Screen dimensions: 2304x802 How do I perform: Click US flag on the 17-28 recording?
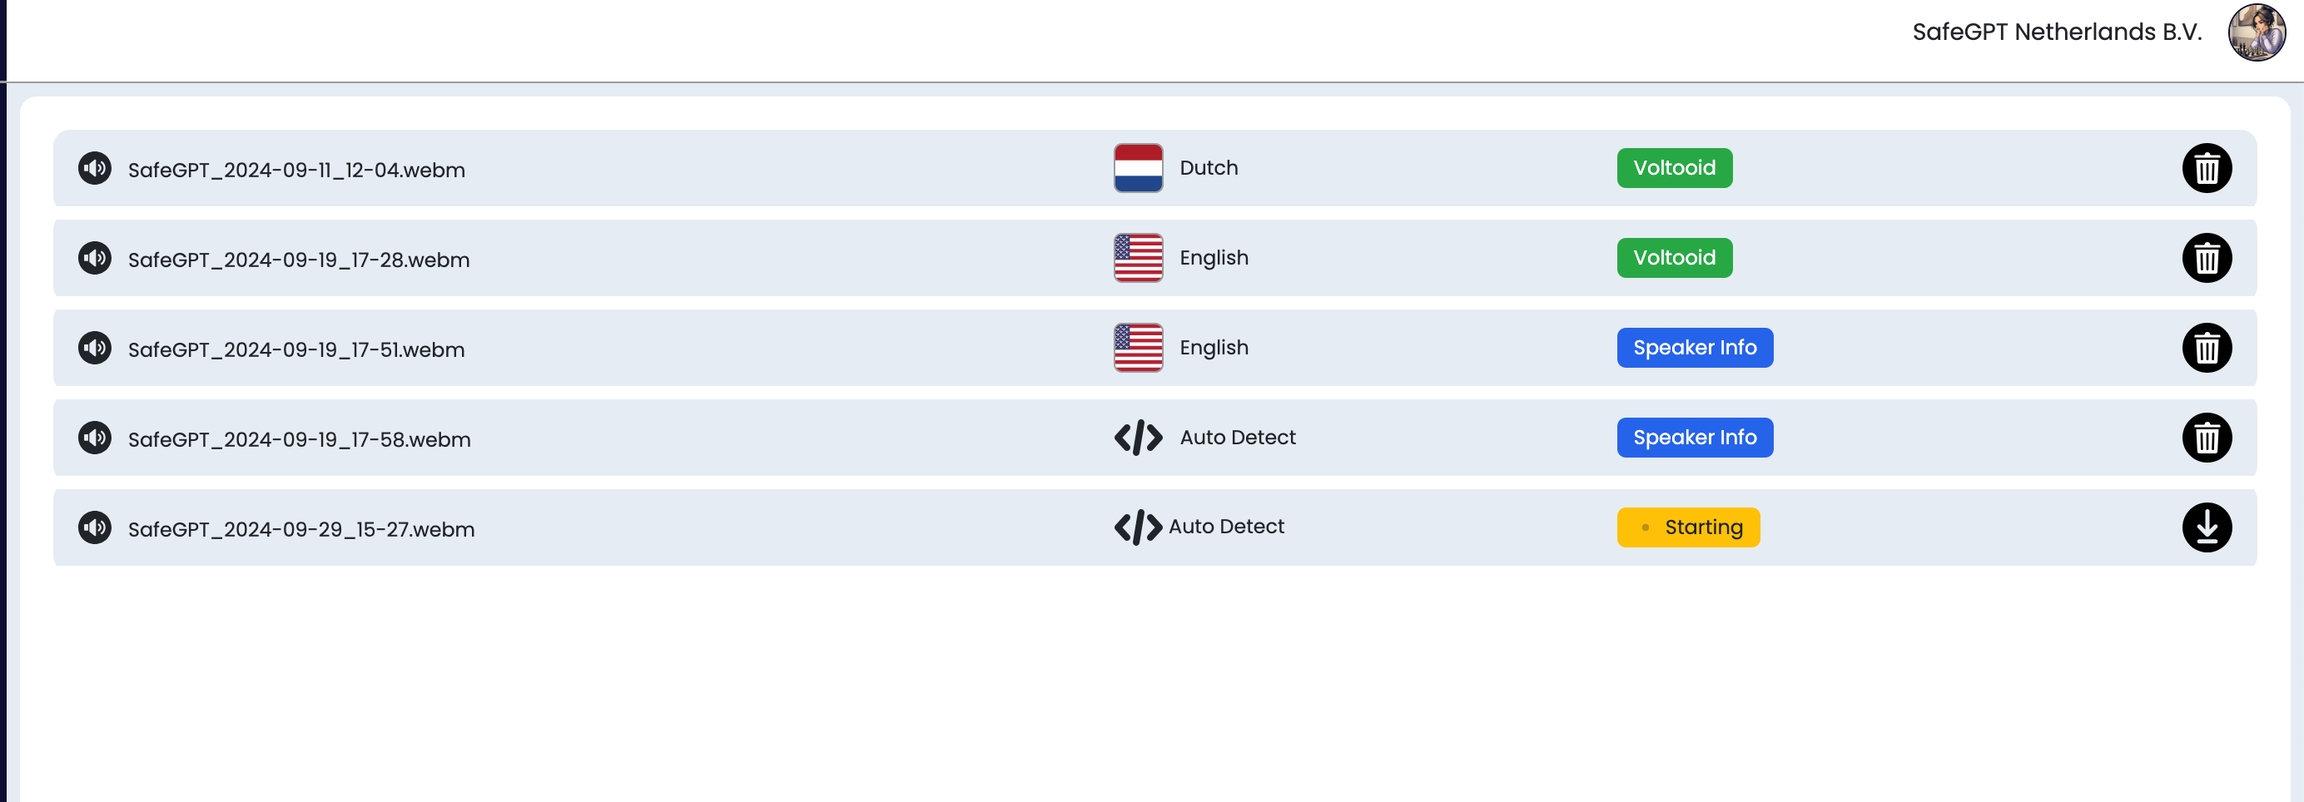click(1138, 258)
